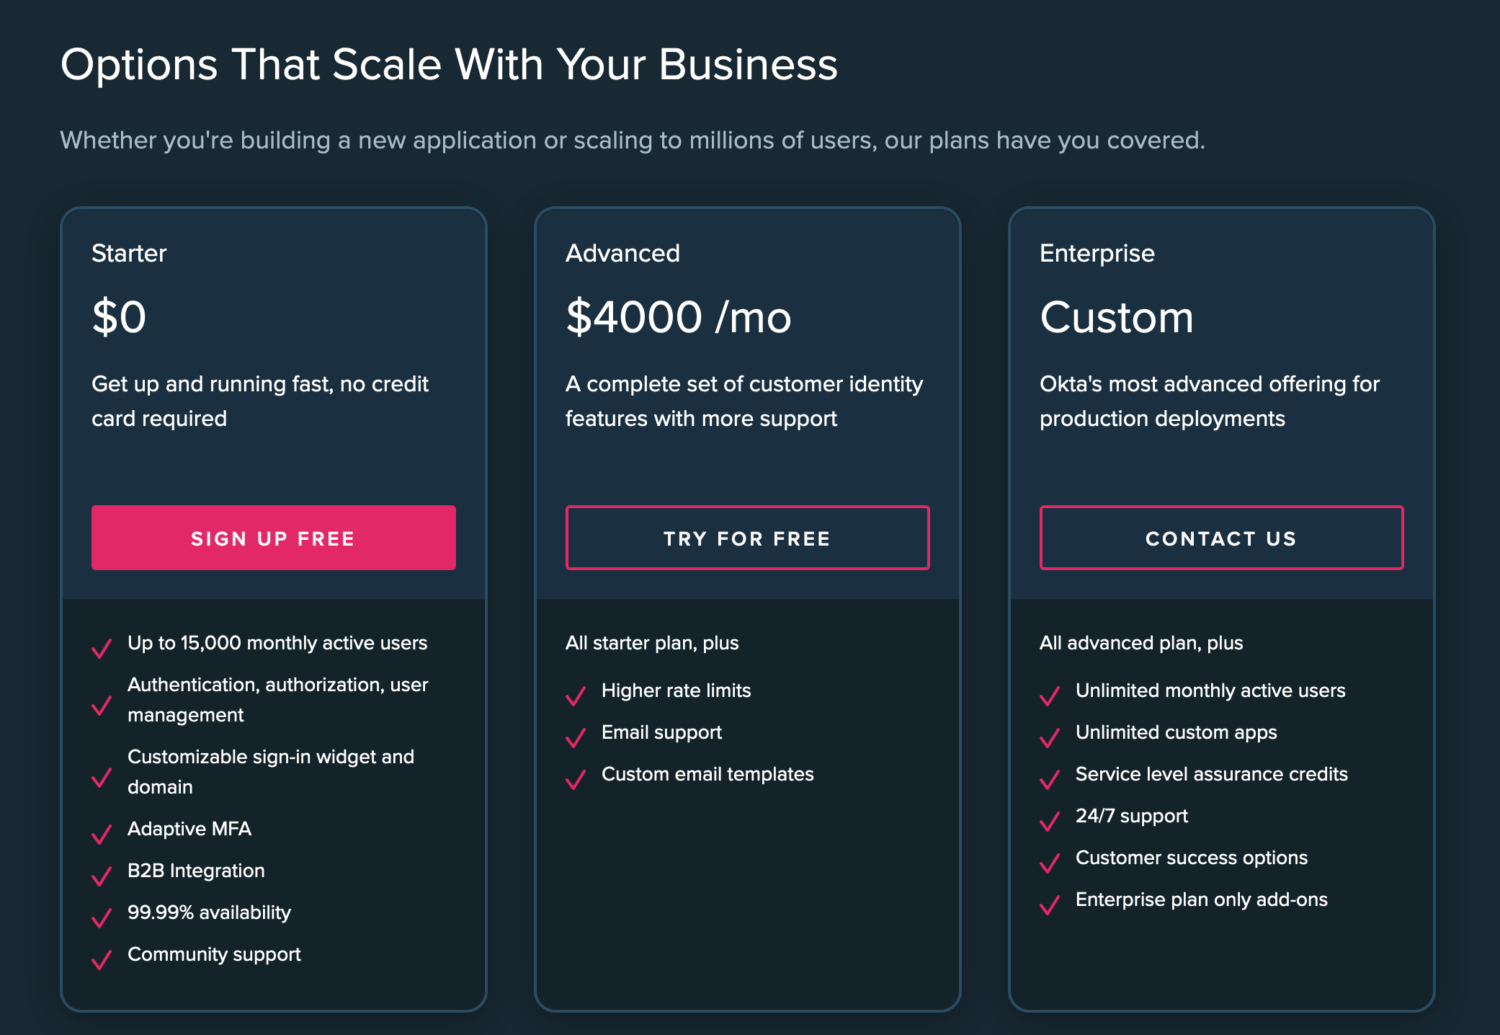Click the Email support checkmark icon
The image size is (1500, 1035).
coord(575,737)
